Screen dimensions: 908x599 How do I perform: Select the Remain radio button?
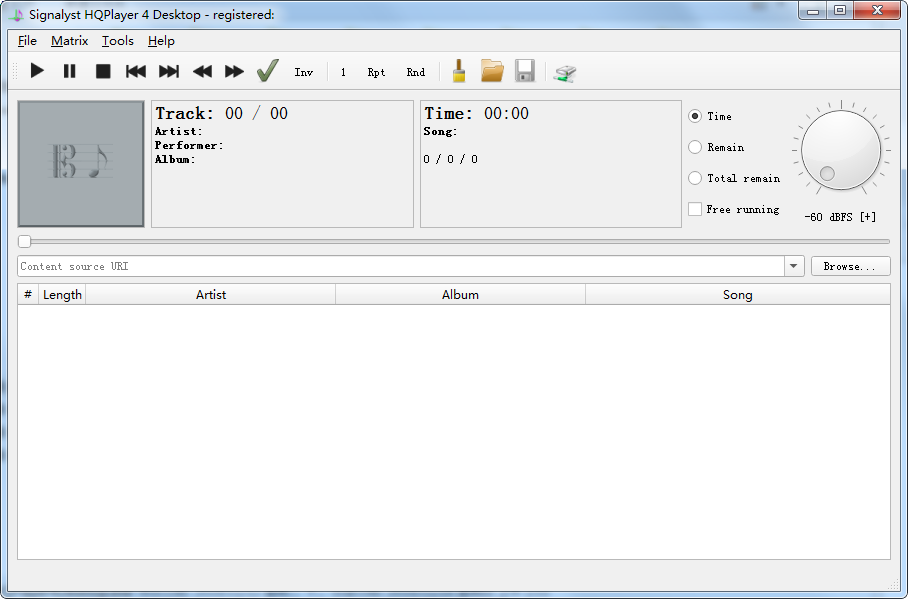click(695, 147)
